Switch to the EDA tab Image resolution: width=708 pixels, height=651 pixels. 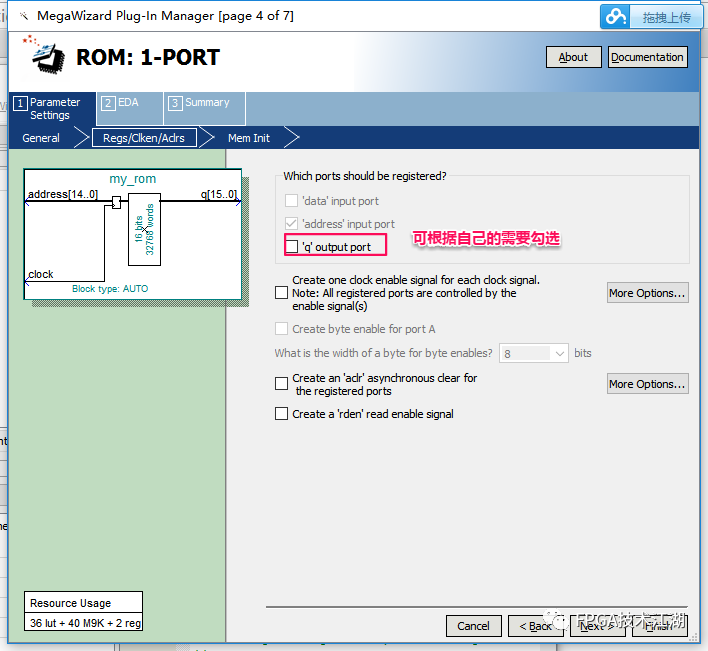pyautogui.click(x=129, y=108)
